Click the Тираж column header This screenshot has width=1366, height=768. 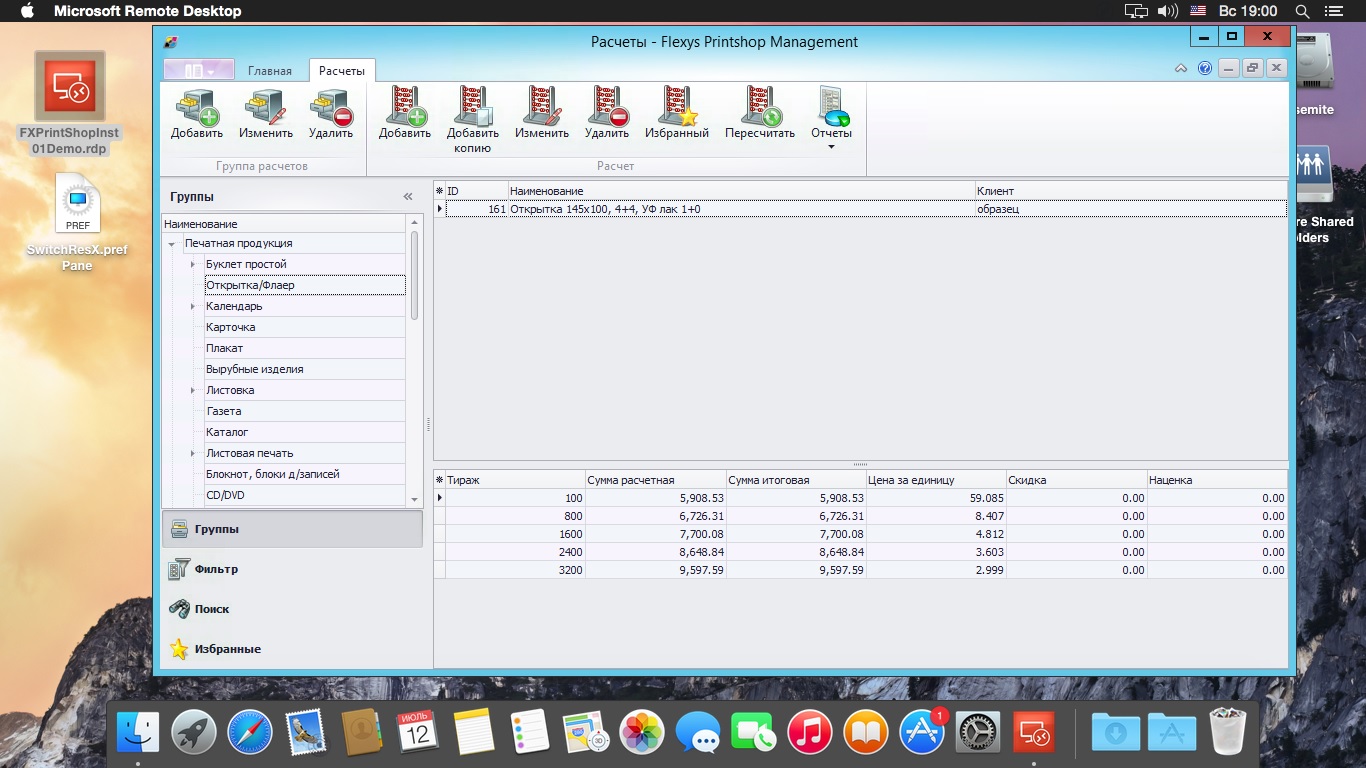[x=515, y=480]
